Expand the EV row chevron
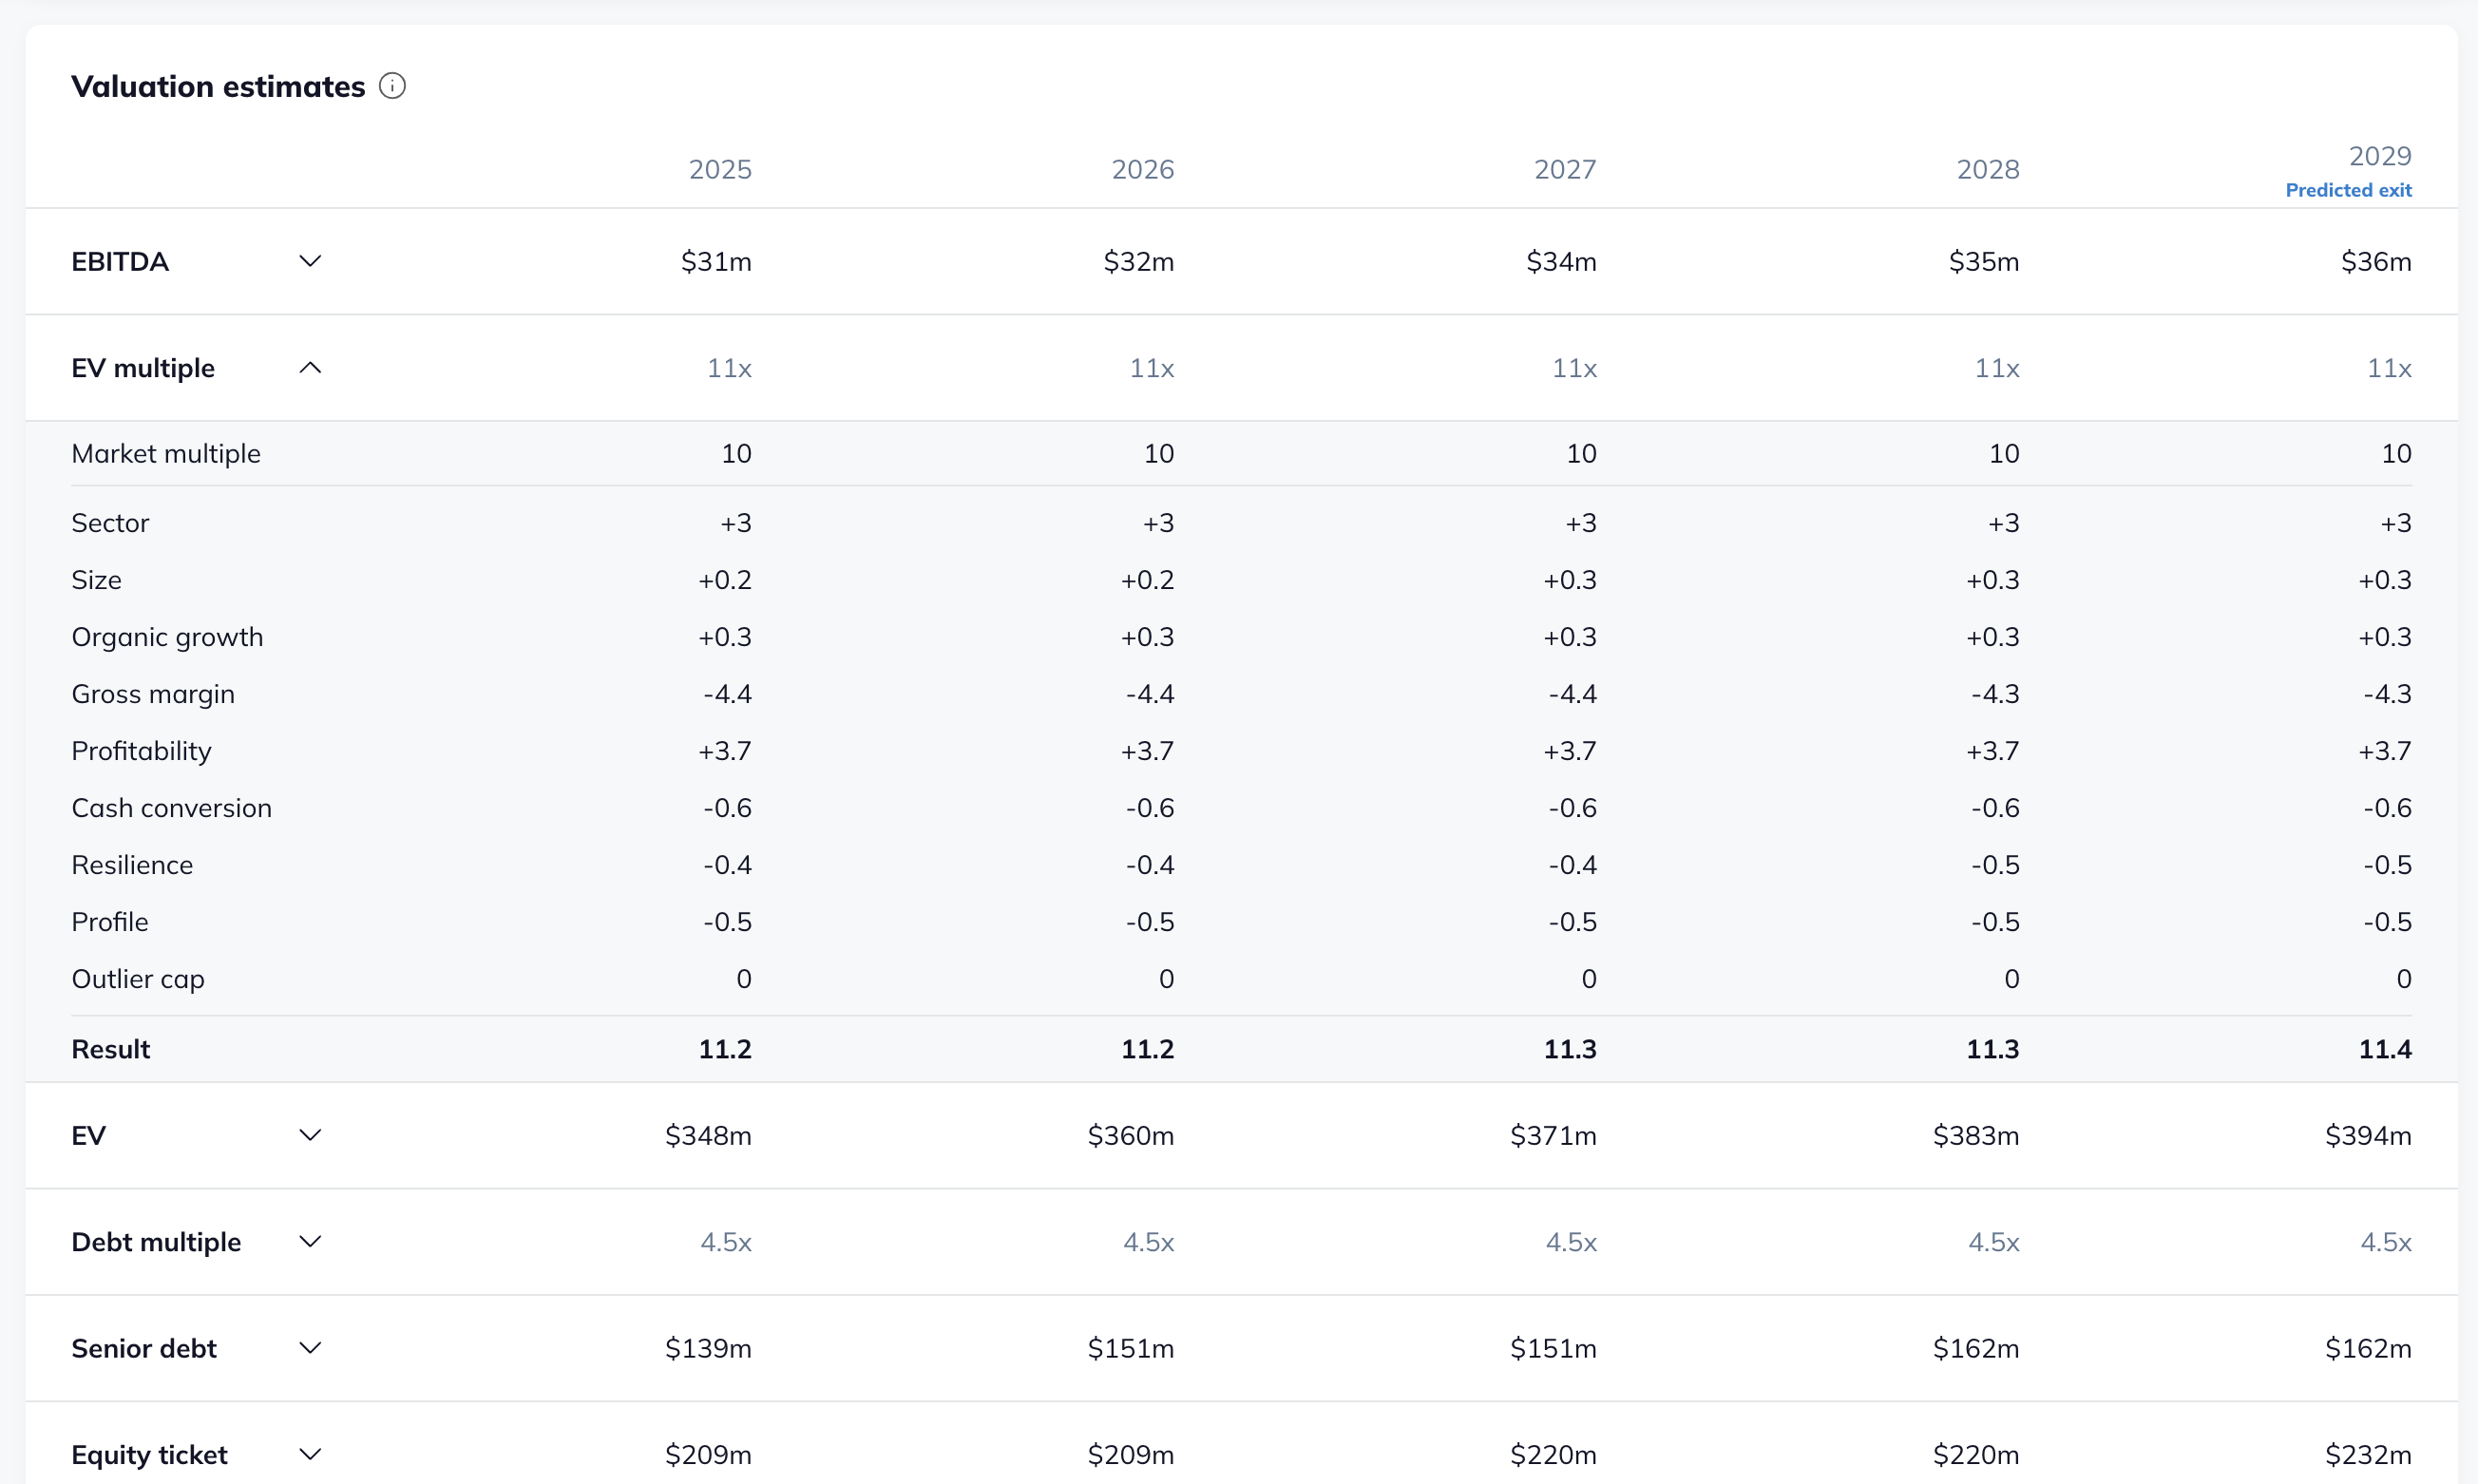This screenshot has height=1484, width=2478. pos(310,1135)
